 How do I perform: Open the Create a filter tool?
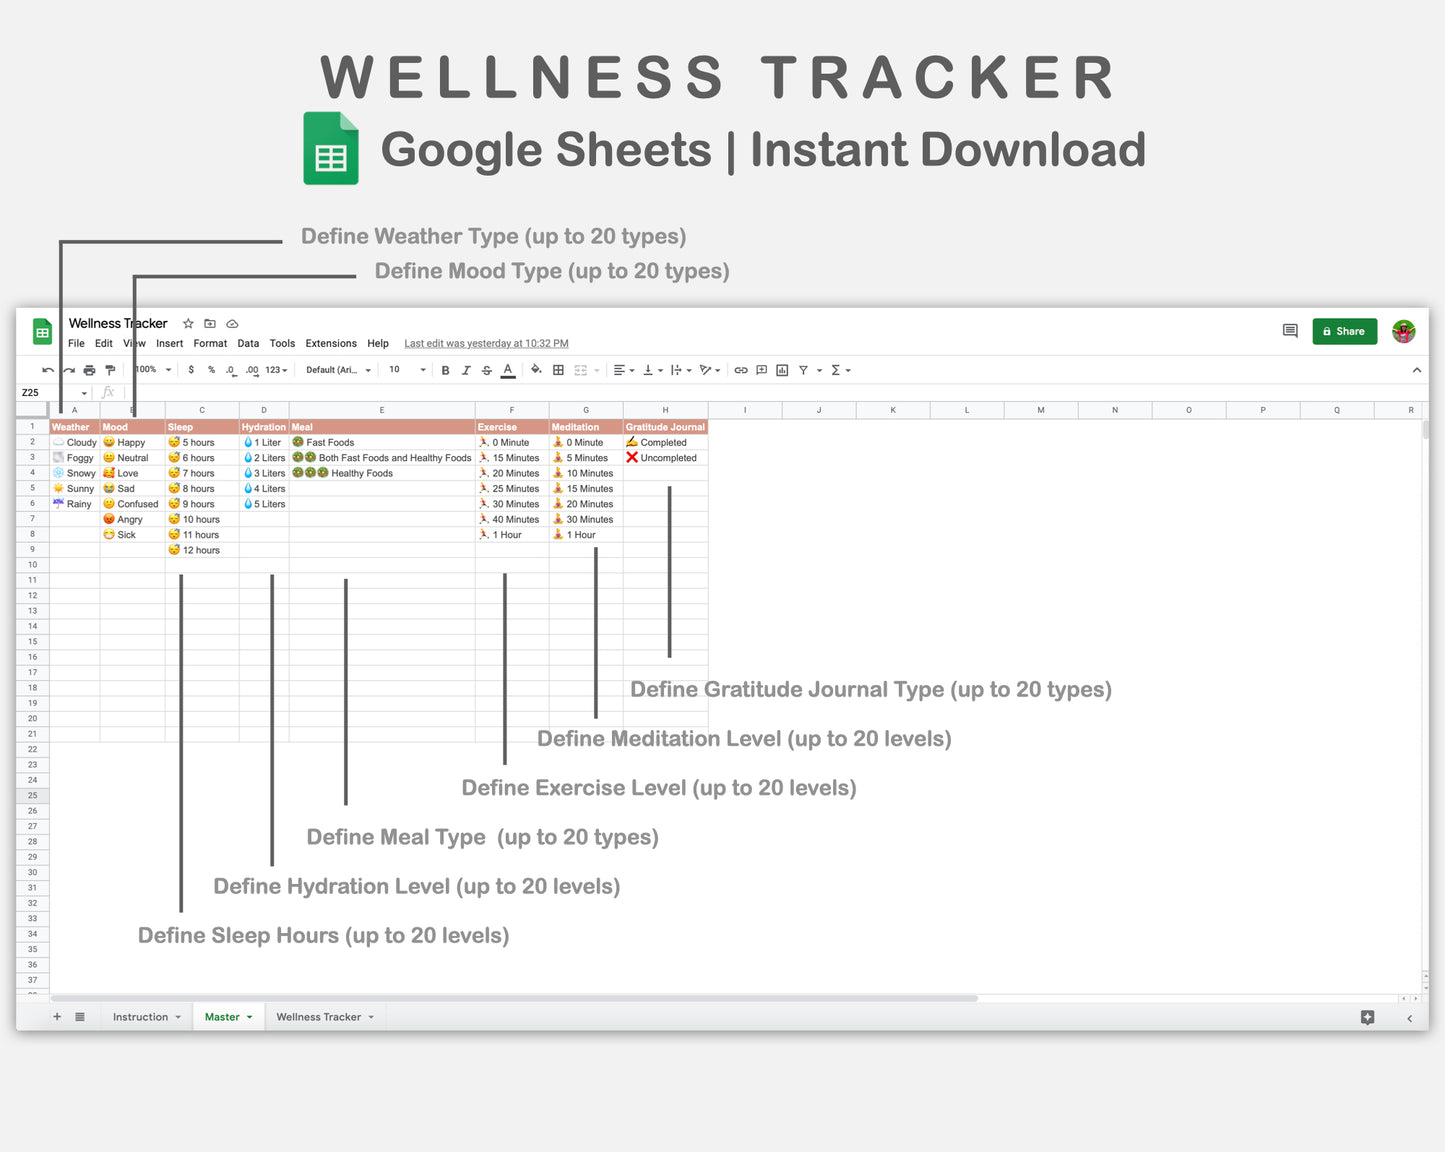(x=803, y=369)
